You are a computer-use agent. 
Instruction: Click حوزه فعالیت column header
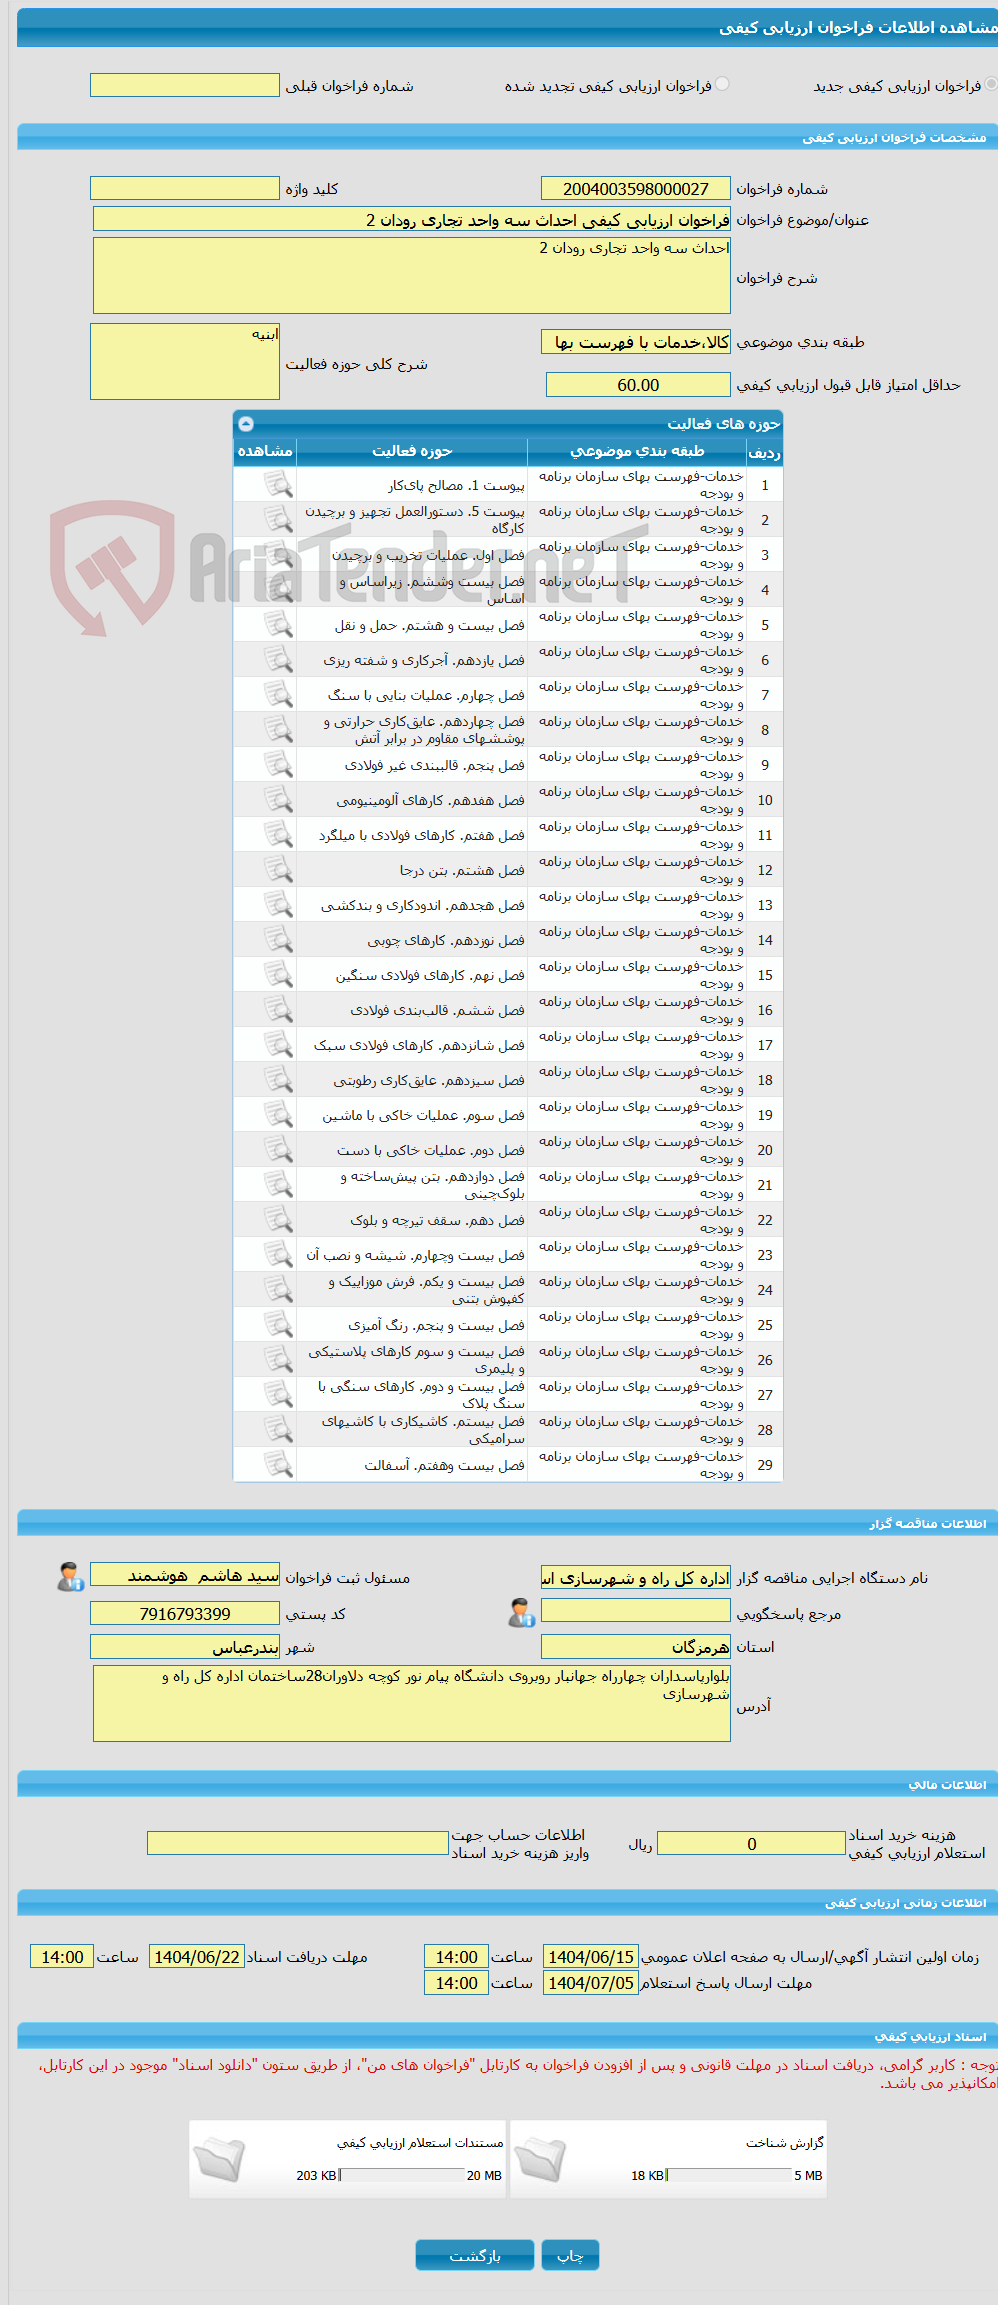point(412,452)
